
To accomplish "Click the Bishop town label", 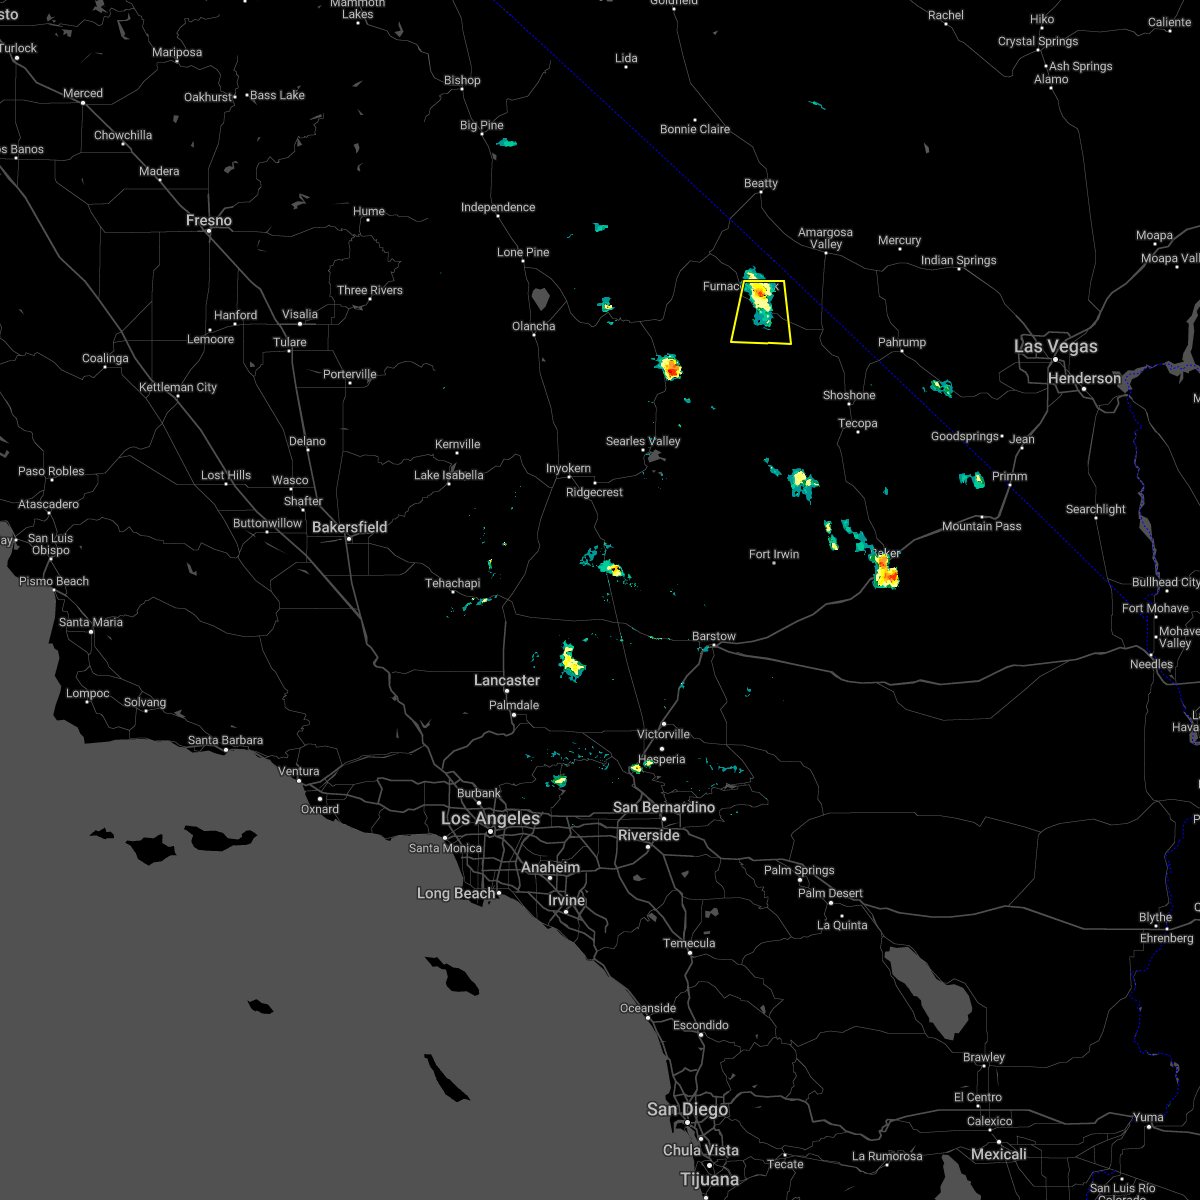I will [x=462, y=80].
